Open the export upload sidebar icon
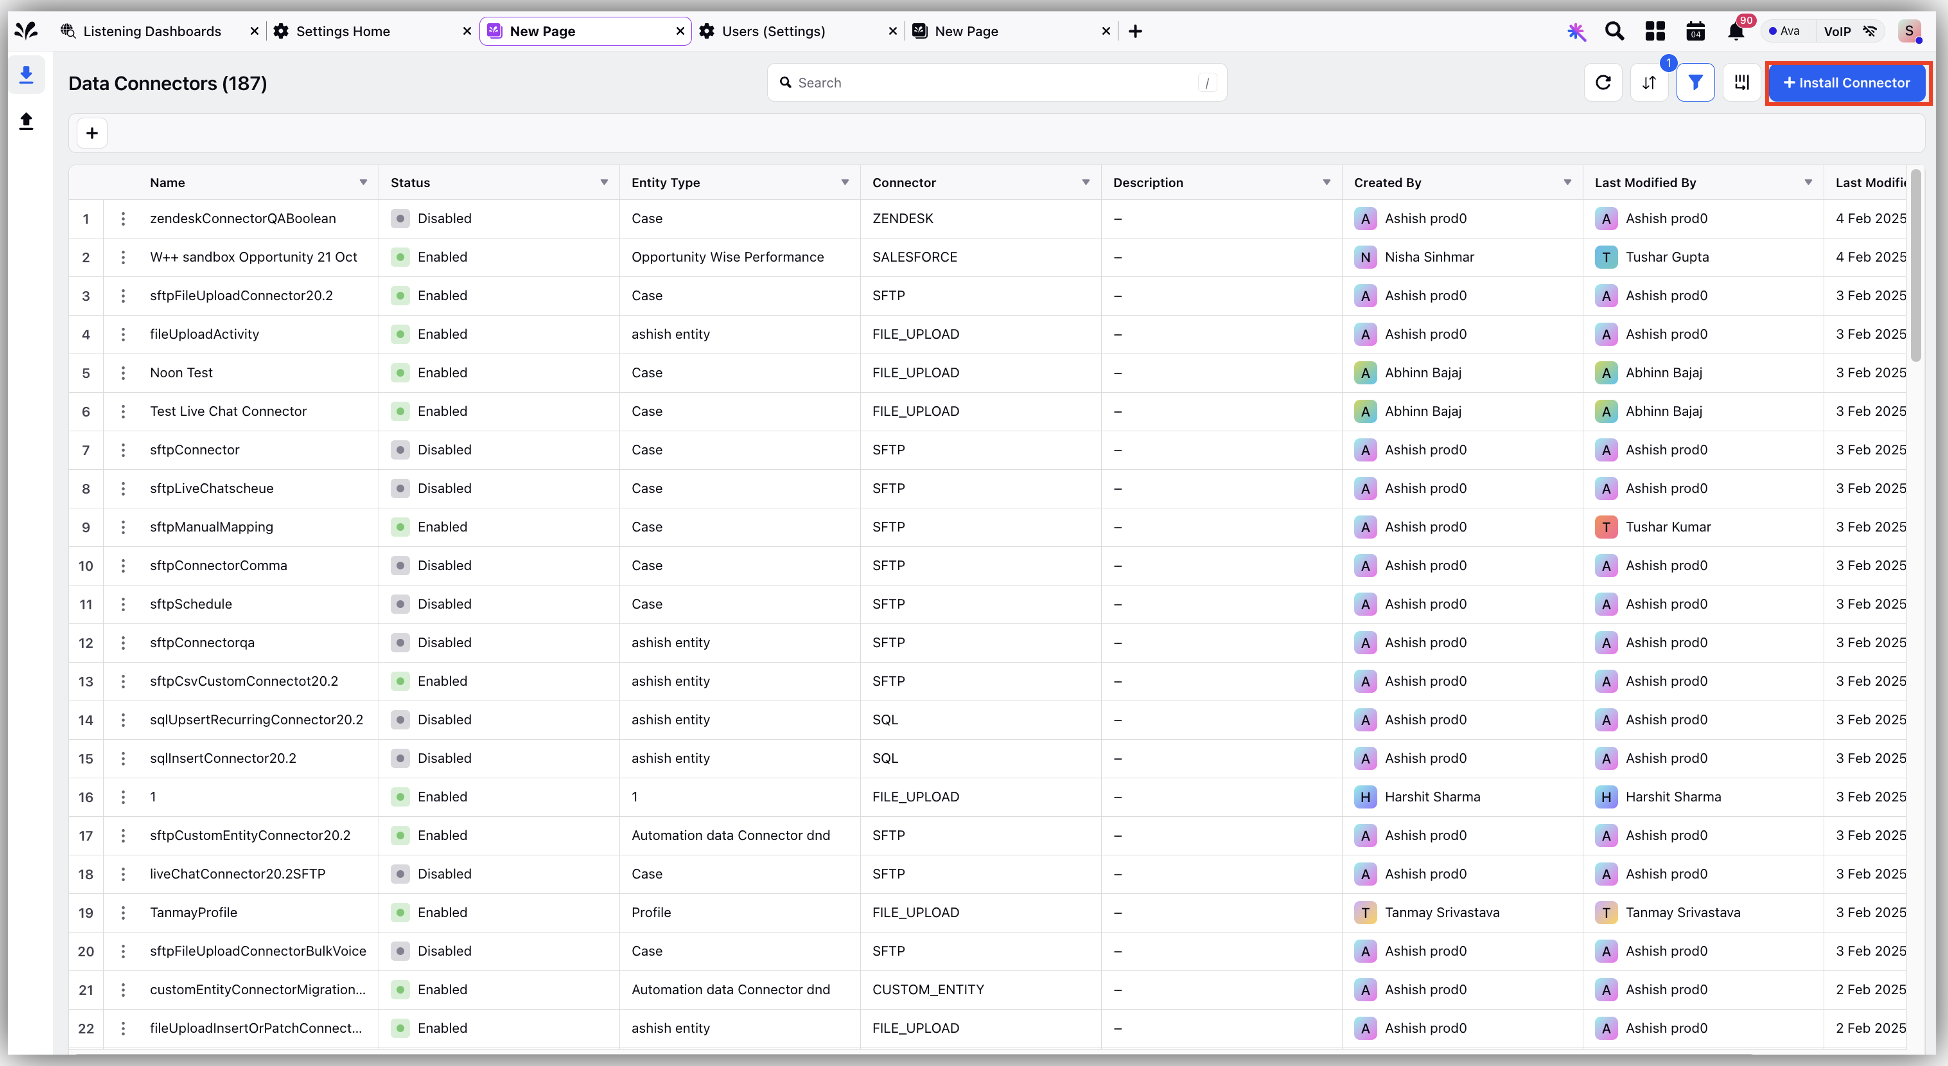The width and height of the screenshot is (1948, 1066). 27,121
